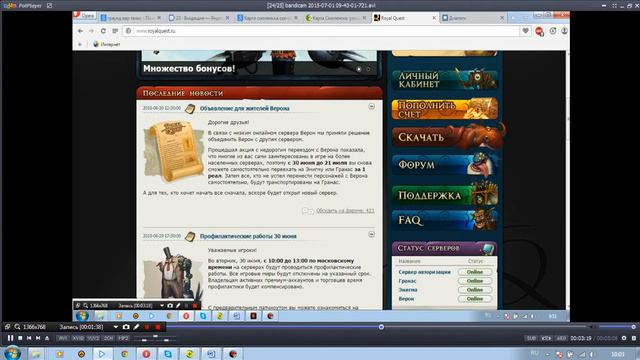The image size is (640, 360).
Task: Open the last browser tab right of Royal Quest
Action: click(x=473, y=18)
